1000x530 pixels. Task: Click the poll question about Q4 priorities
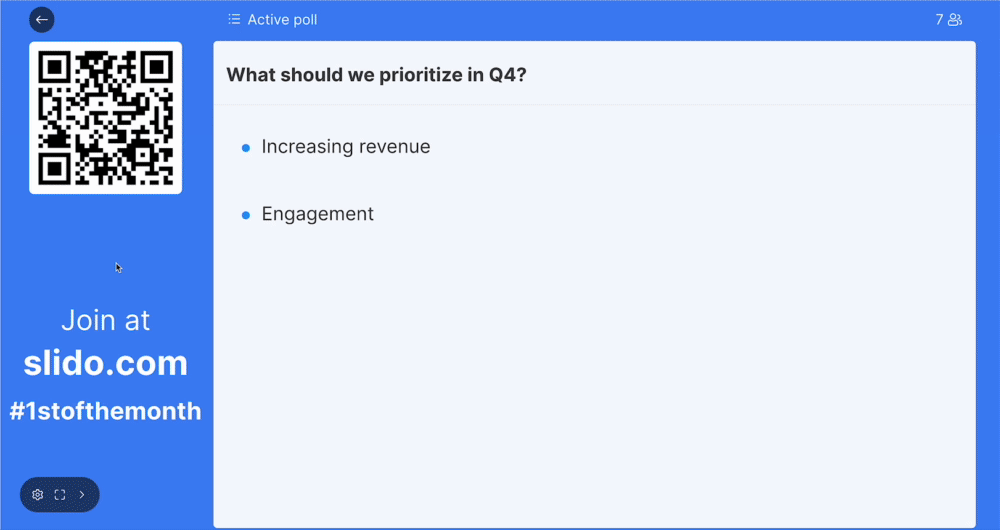(376, 74)
